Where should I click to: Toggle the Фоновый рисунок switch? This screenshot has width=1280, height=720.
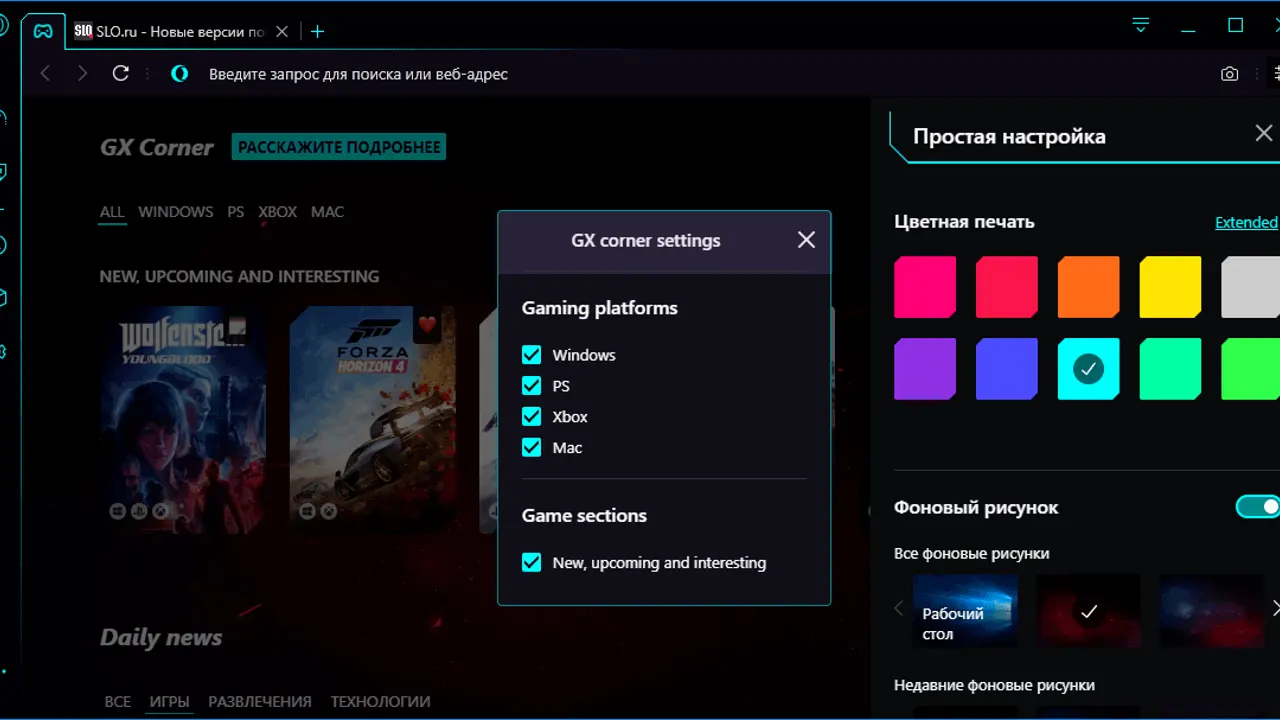click(1258, 507)
